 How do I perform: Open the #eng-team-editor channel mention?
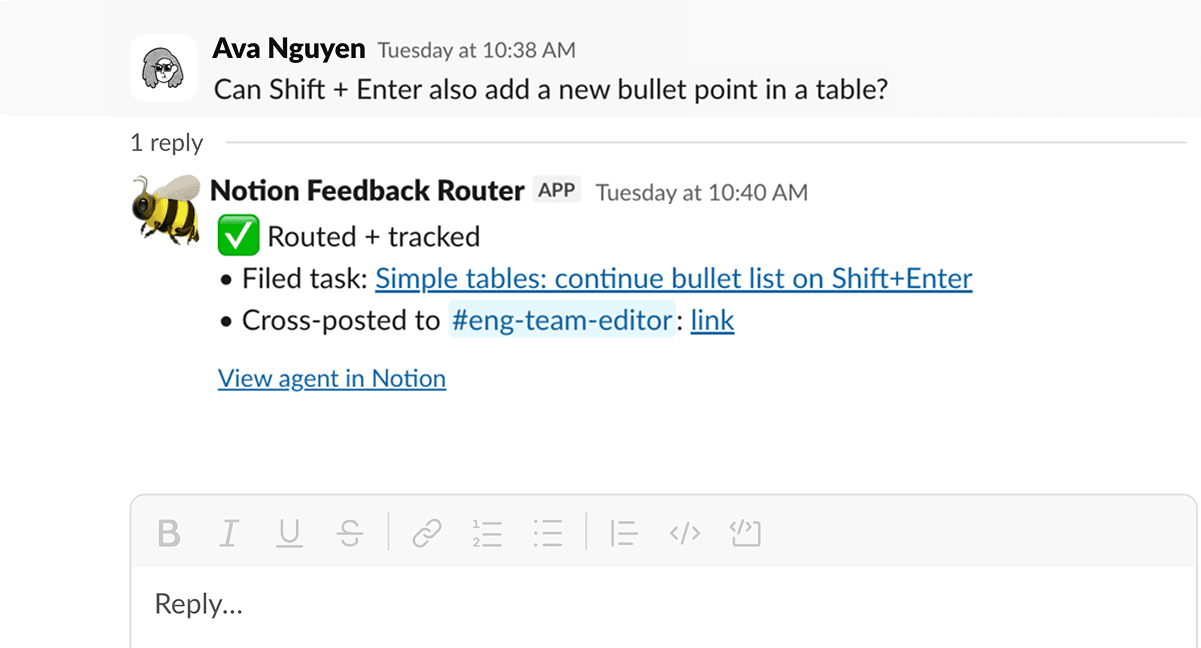(563, 320)
